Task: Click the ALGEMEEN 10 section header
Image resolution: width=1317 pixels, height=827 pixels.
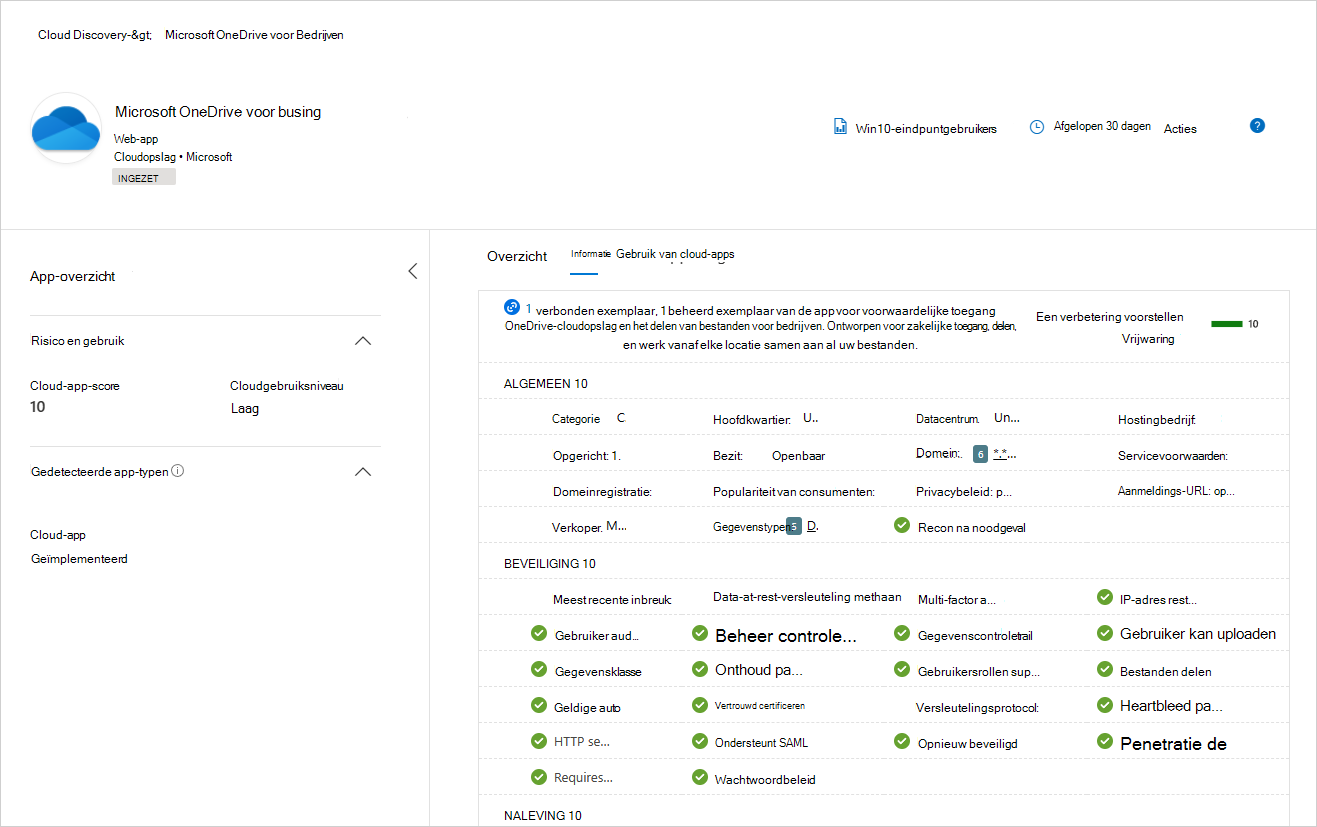Action: tap(546, 384)
